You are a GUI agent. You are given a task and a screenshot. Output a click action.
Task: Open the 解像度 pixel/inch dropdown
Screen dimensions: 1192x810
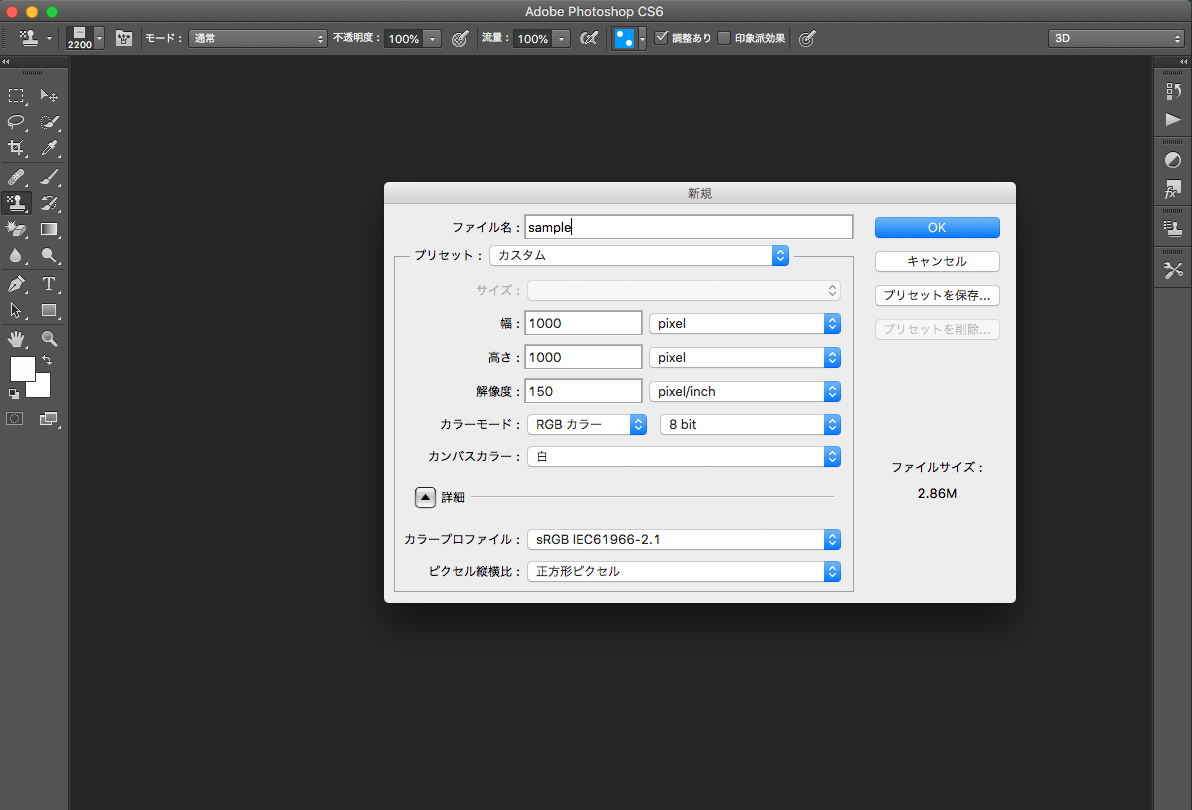tap(745, 392)
